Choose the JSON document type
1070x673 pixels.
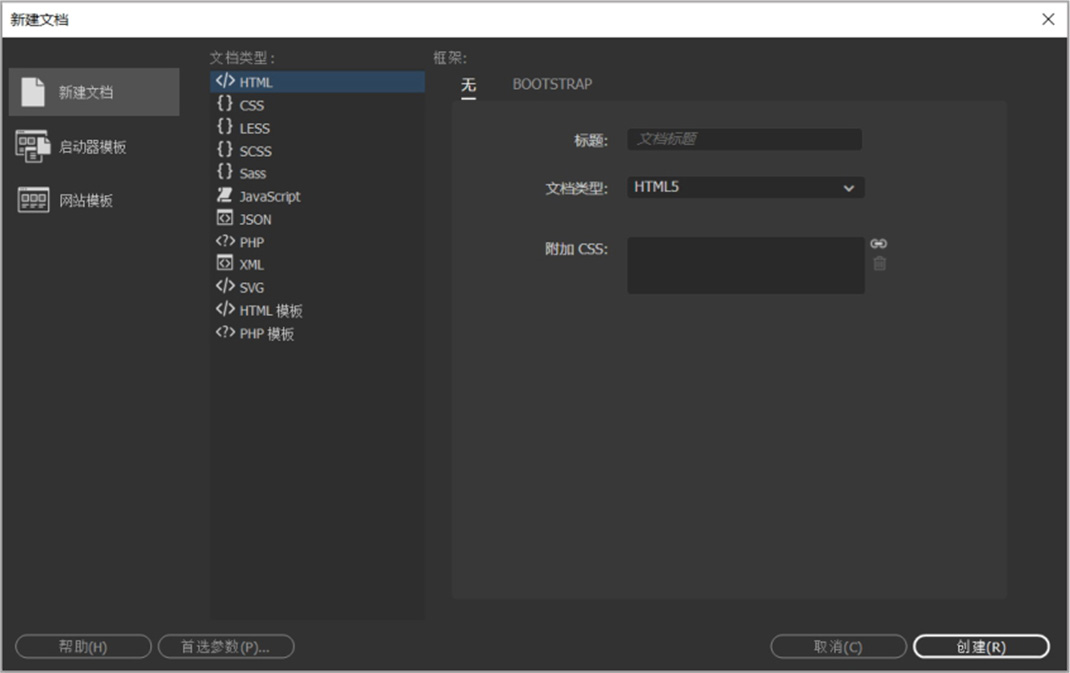coord(255,220)
